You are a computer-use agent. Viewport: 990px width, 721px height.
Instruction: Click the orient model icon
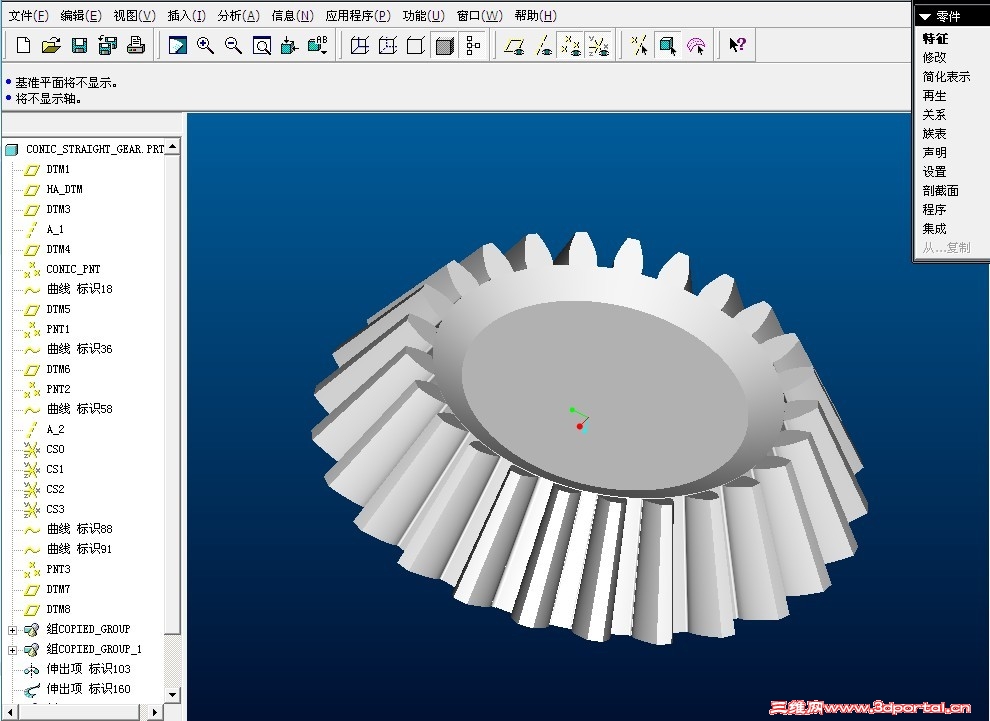point(289,45)
